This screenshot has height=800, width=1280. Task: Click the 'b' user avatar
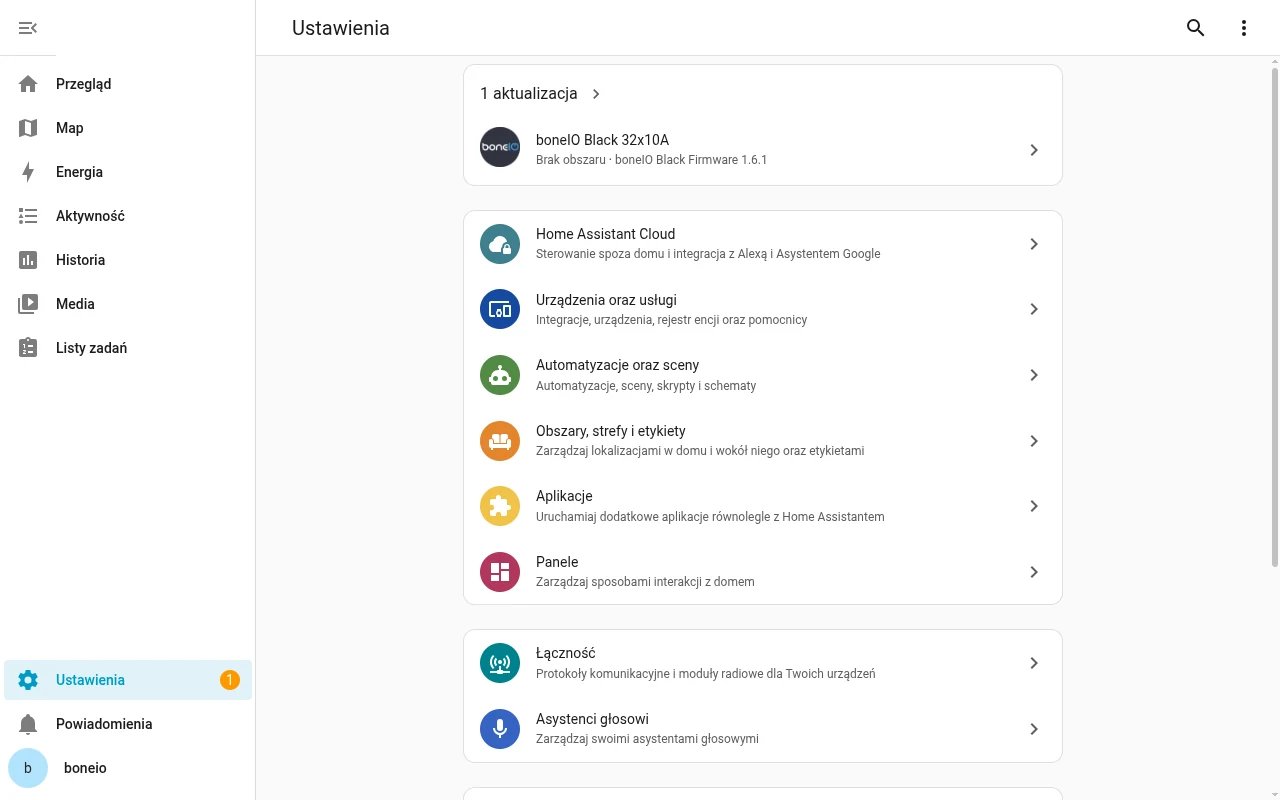28,768
